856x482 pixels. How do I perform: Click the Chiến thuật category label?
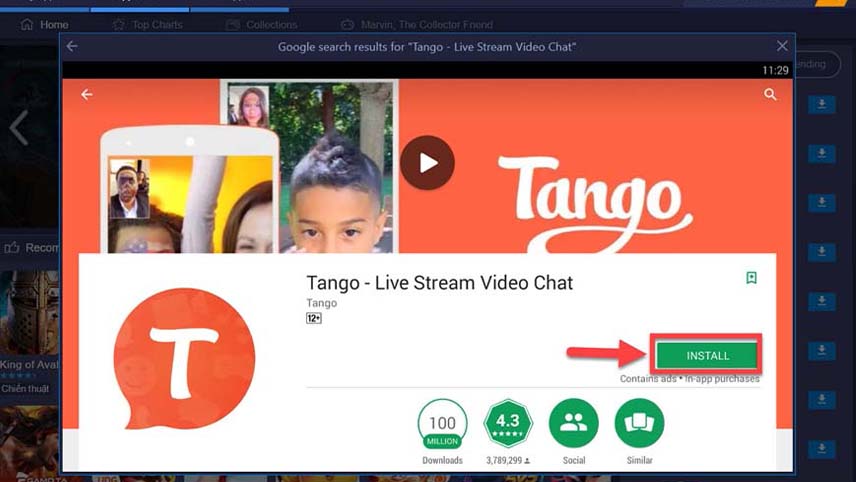click(25, 389)
